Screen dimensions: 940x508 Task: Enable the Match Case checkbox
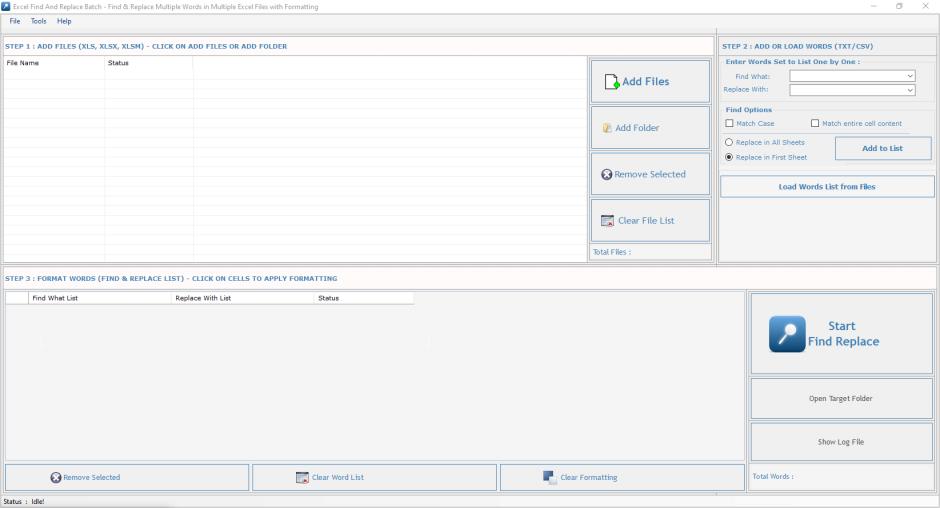coord(729,123)
